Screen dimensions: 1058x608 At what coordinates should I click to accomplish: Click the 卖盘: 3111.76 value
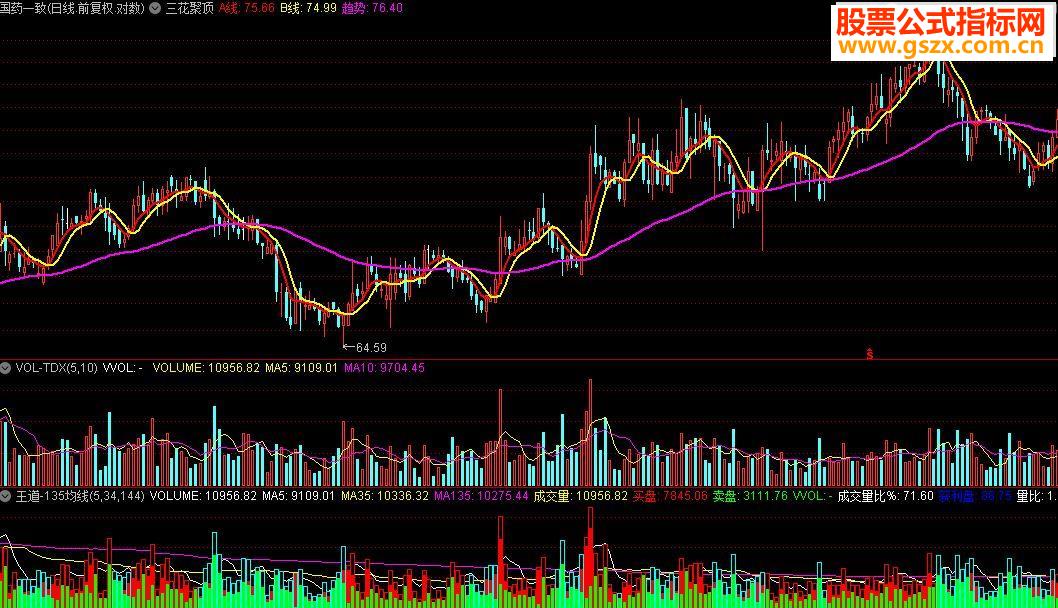tap(750, 496)
